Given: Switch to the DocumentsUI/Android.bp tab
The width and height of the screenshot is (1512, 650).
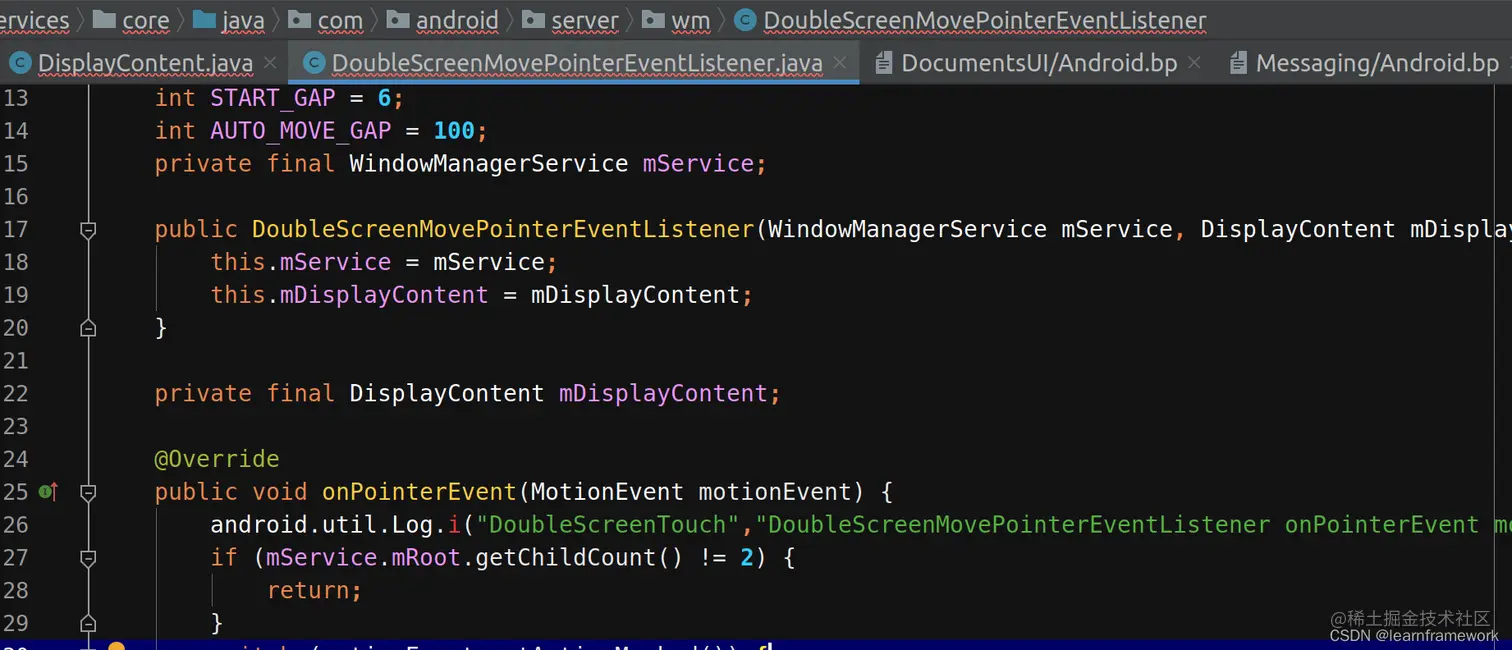Looking at the screenshot, I should click(1039, 63).
